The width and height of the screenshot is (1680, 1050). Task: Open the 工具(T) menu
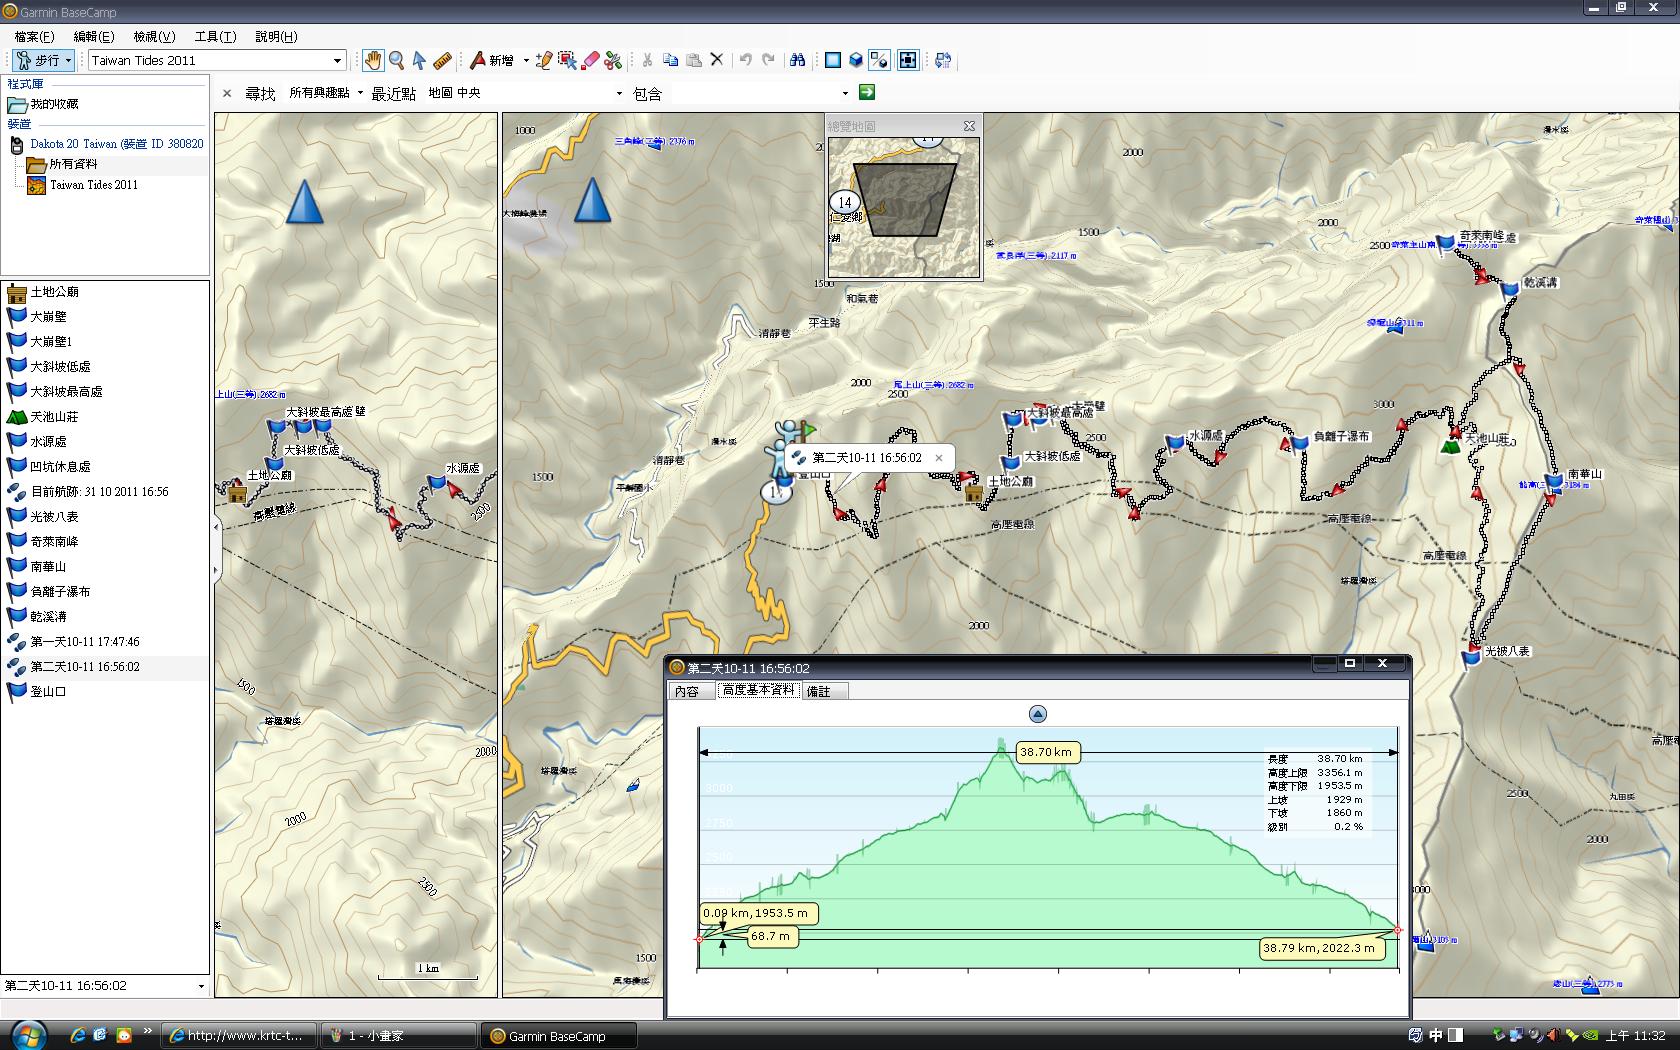coord(215,36)
